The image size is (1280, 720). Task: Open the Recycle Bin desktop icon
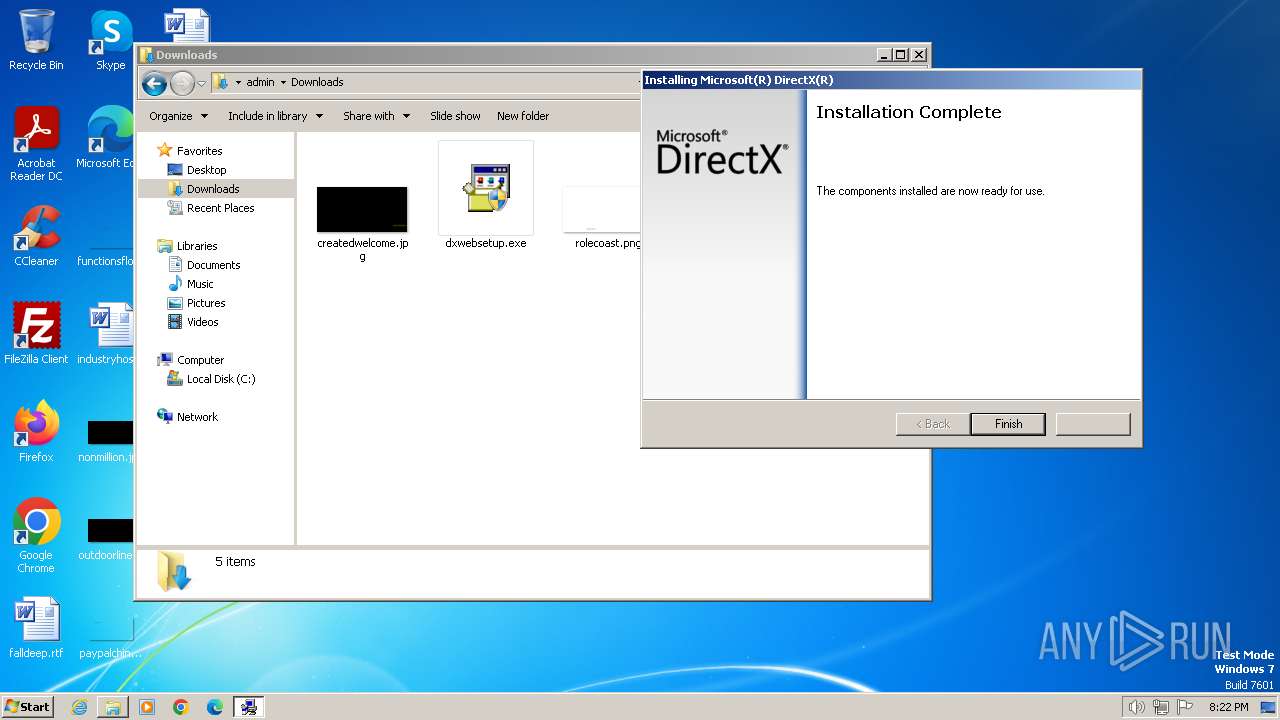point(36,40)
